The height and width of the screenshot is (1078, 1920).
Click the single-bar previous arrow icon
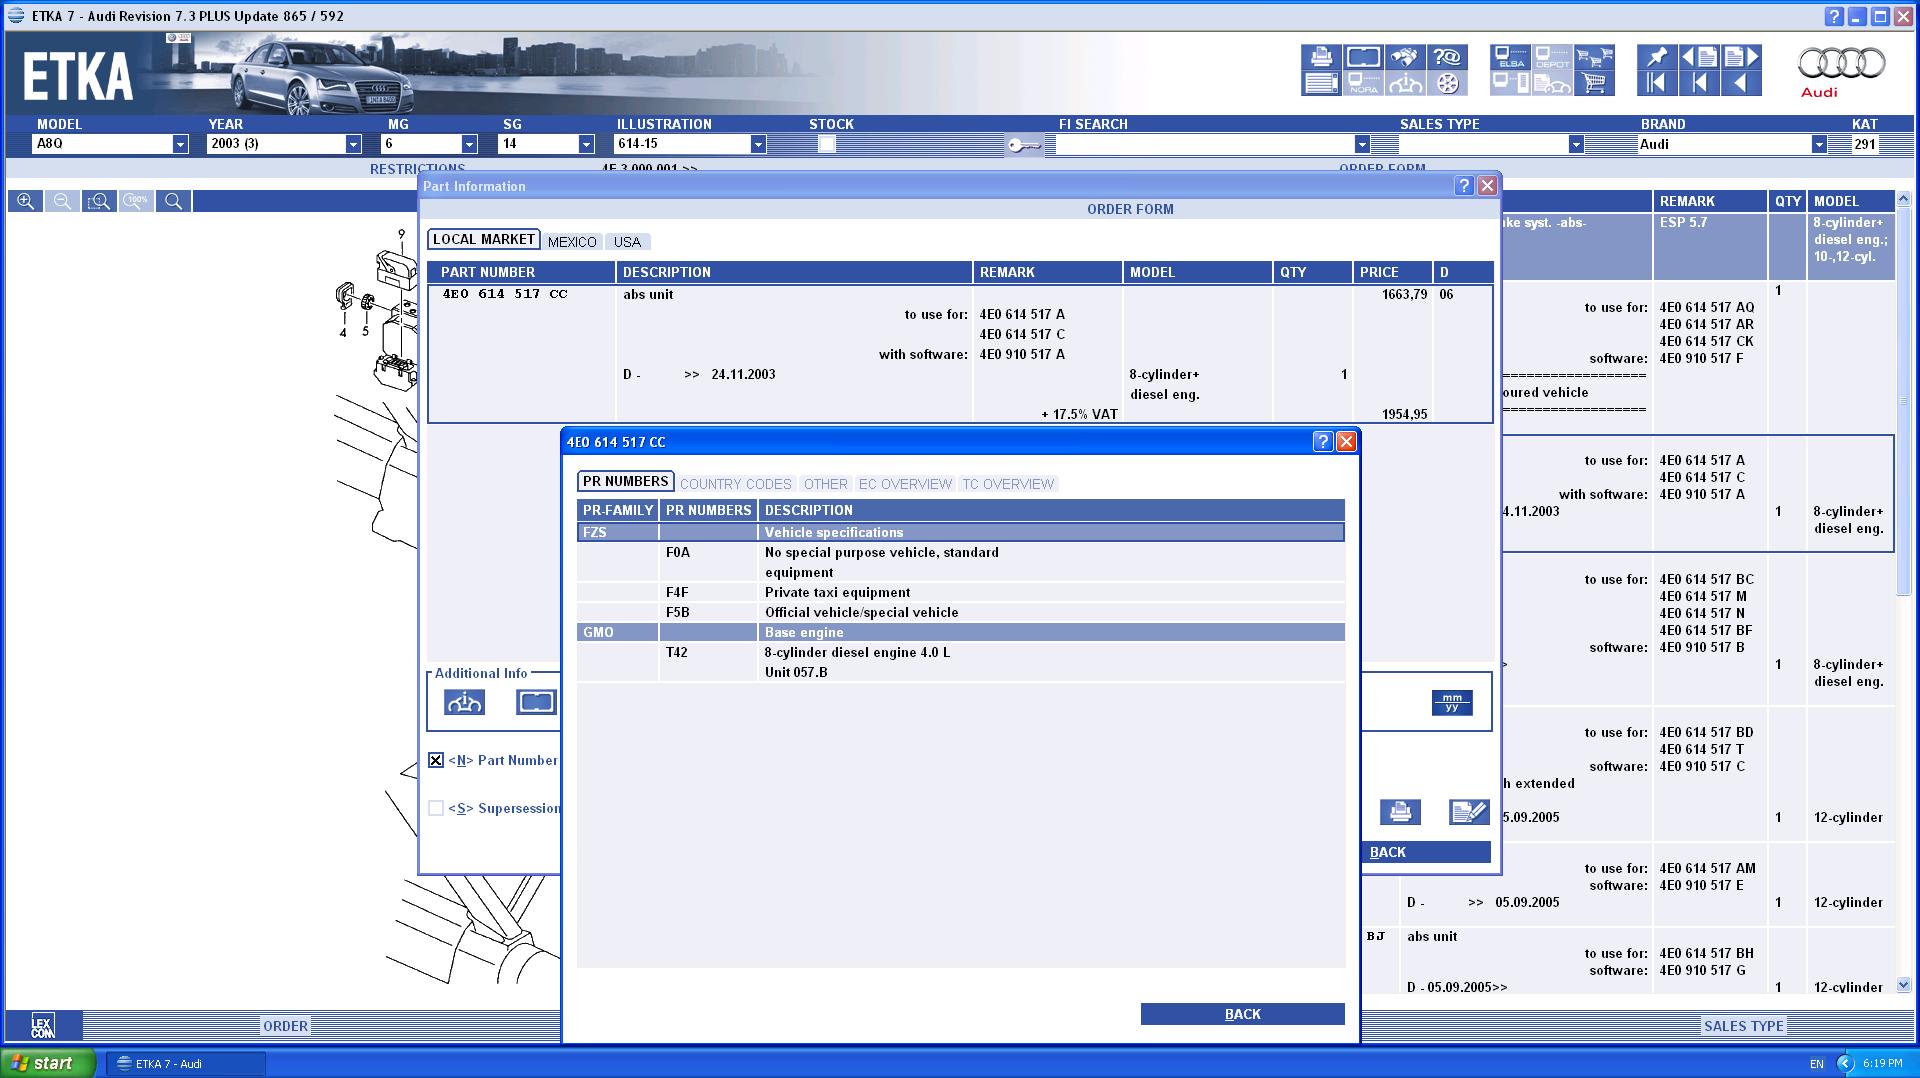[1699, 84]
